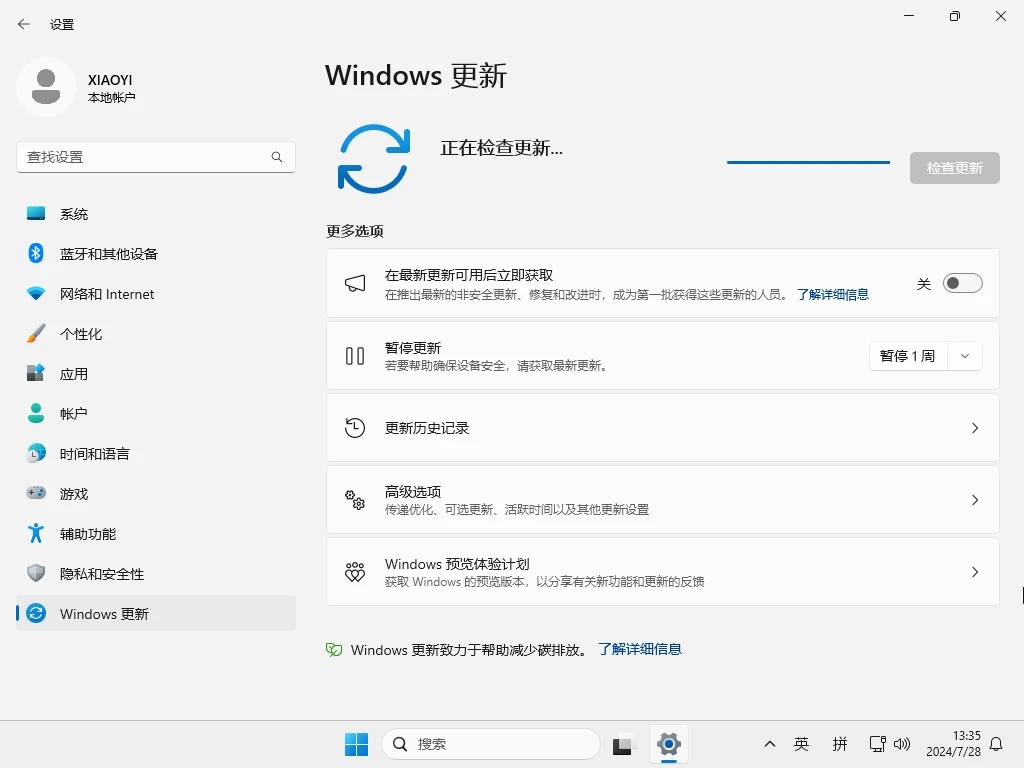Screen dimensions: 1024x768
Task: Click the 系统 monitor icon in sidebar
Action: (36, 214)
